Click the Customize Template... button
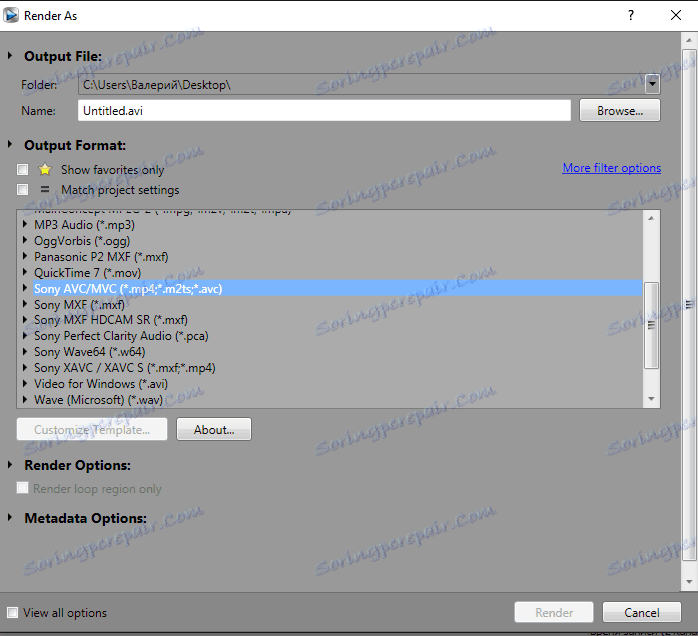The width and height of the screenshot is (698, 636). pyautogui.click(x=92, y=429)
